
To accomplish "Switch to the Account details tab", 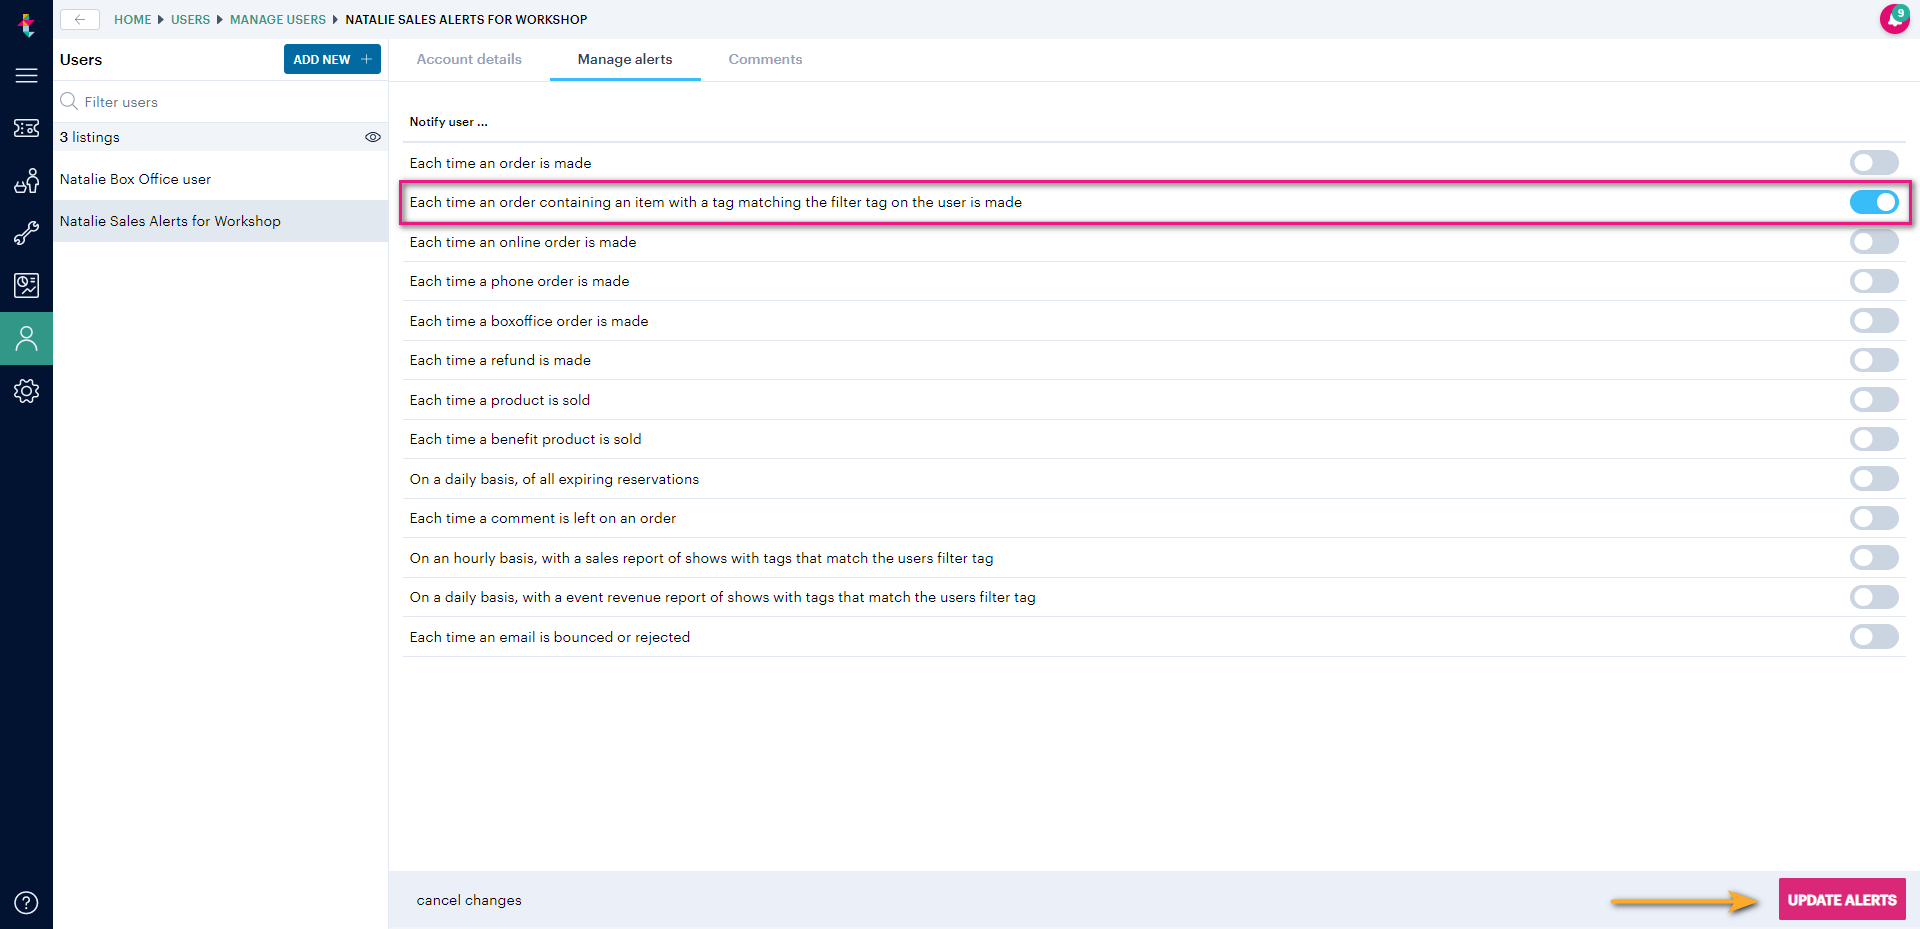I will [x=469, y=59].
